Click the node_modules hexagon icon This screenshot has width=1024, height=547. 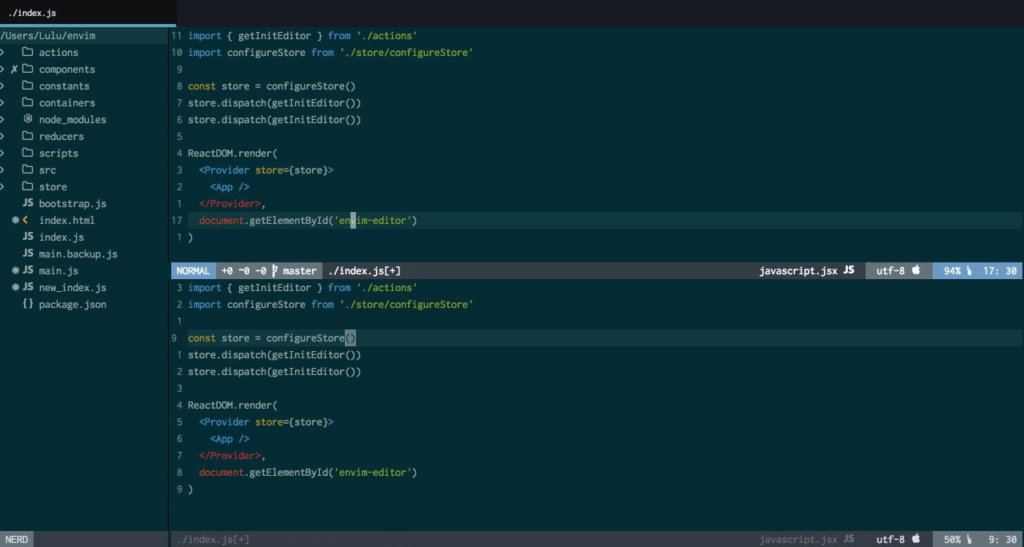point(28,120)
